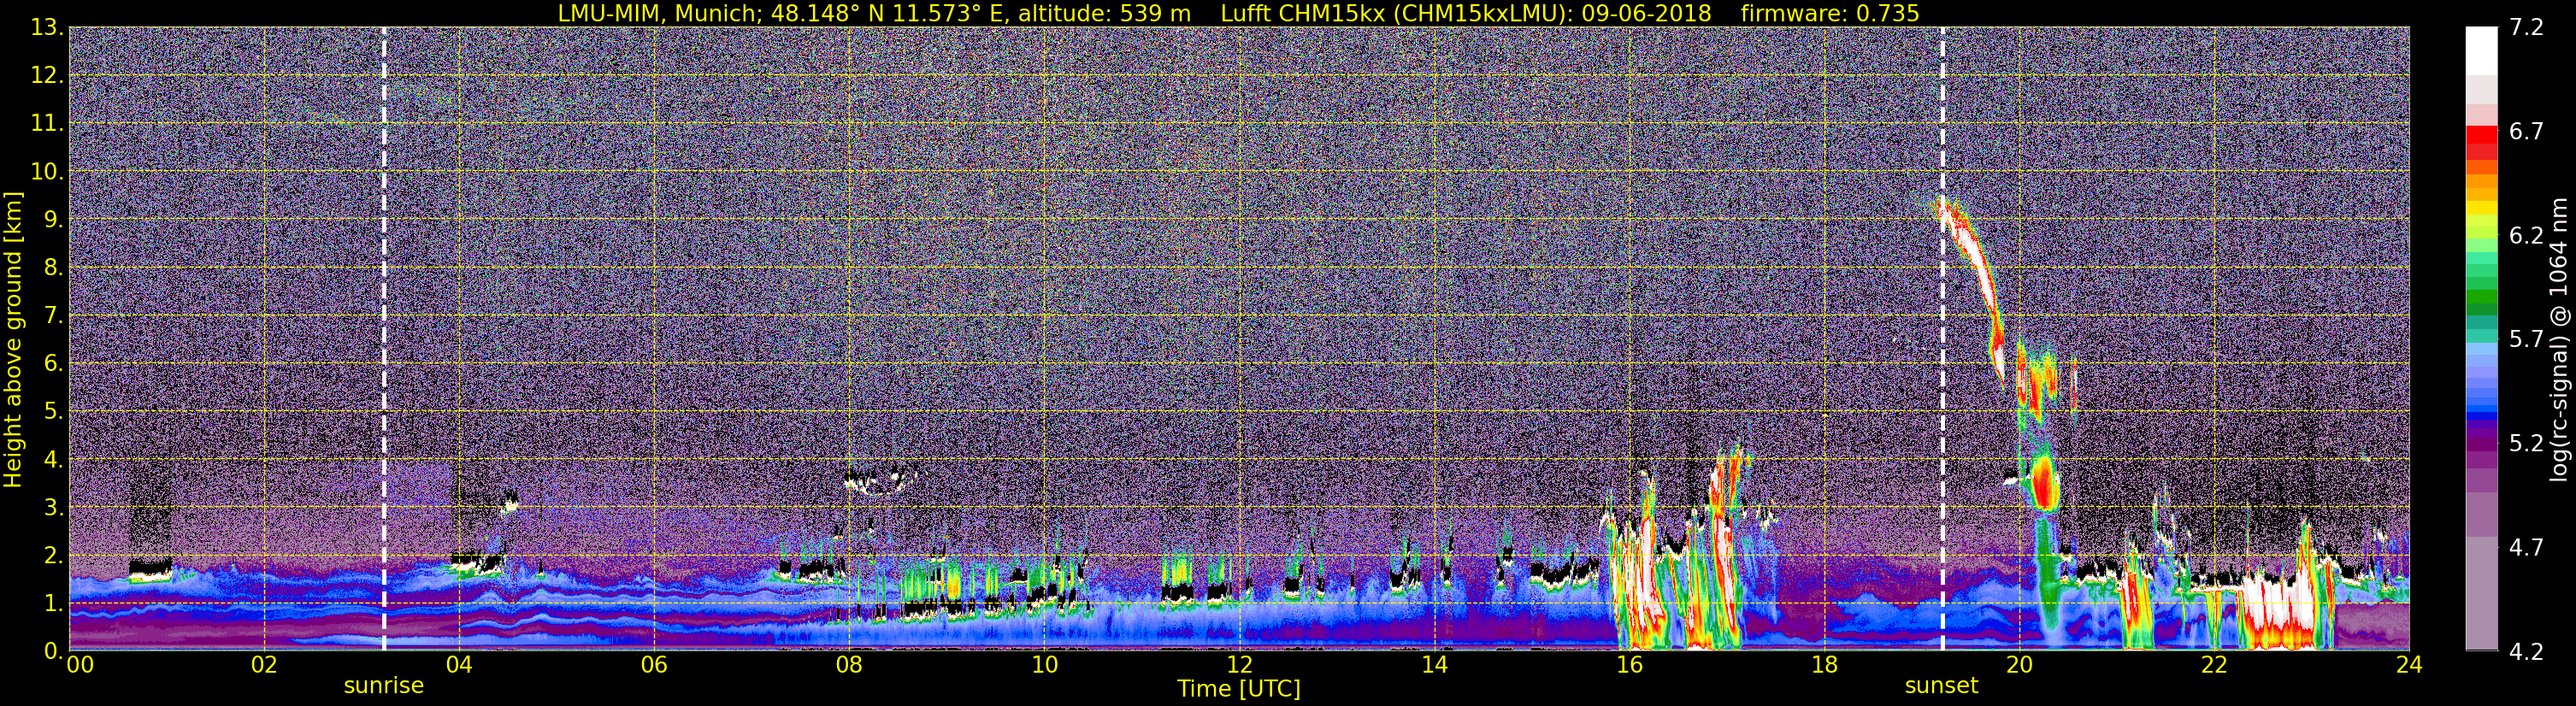
Task: Click the colorbar value '7.2'
Action: 2526,27
